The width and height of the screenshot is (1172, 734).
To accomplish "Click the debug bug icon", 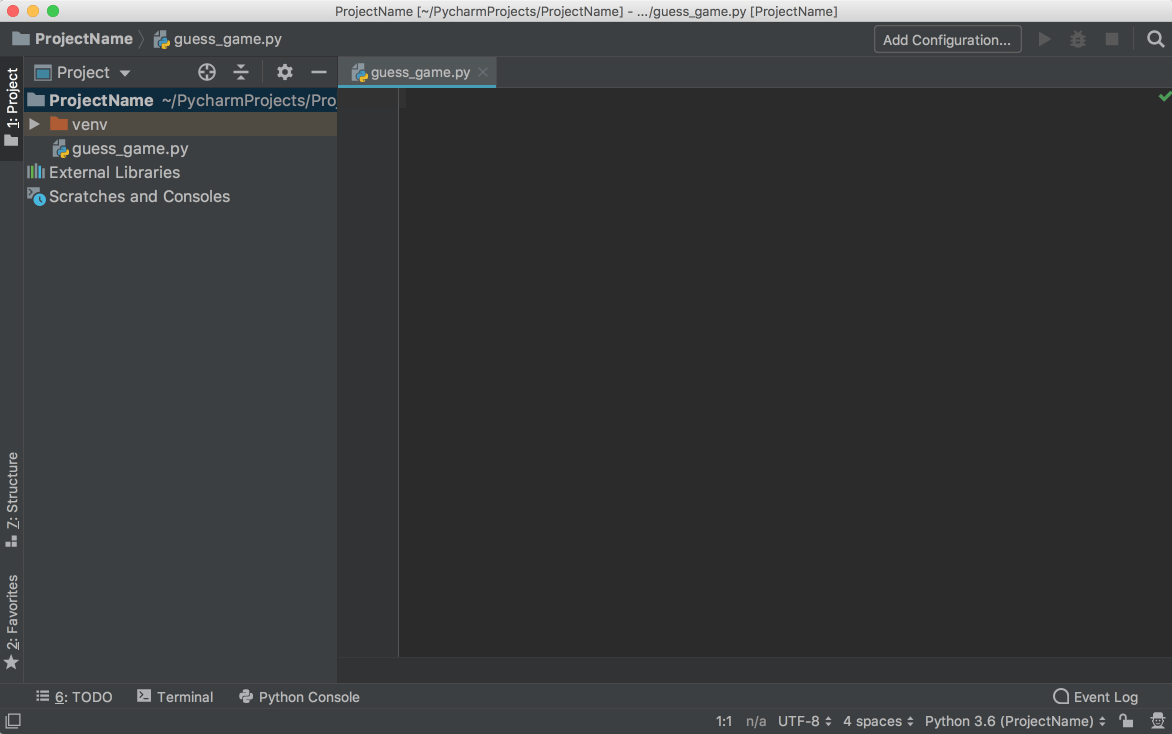I will [1078, 38].
